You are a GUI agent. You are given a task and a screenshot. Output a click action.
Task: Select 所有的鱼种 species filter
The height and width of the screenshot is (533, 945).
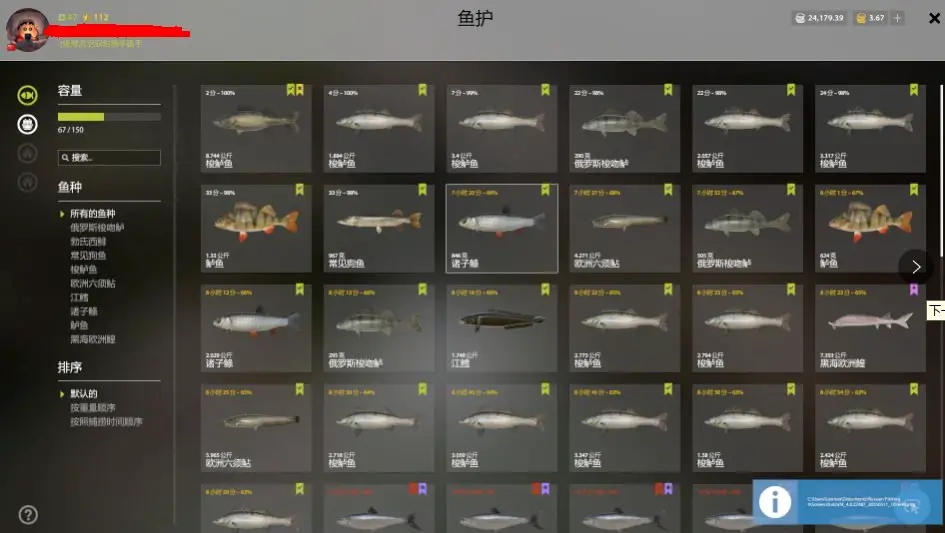pos(92,213)
